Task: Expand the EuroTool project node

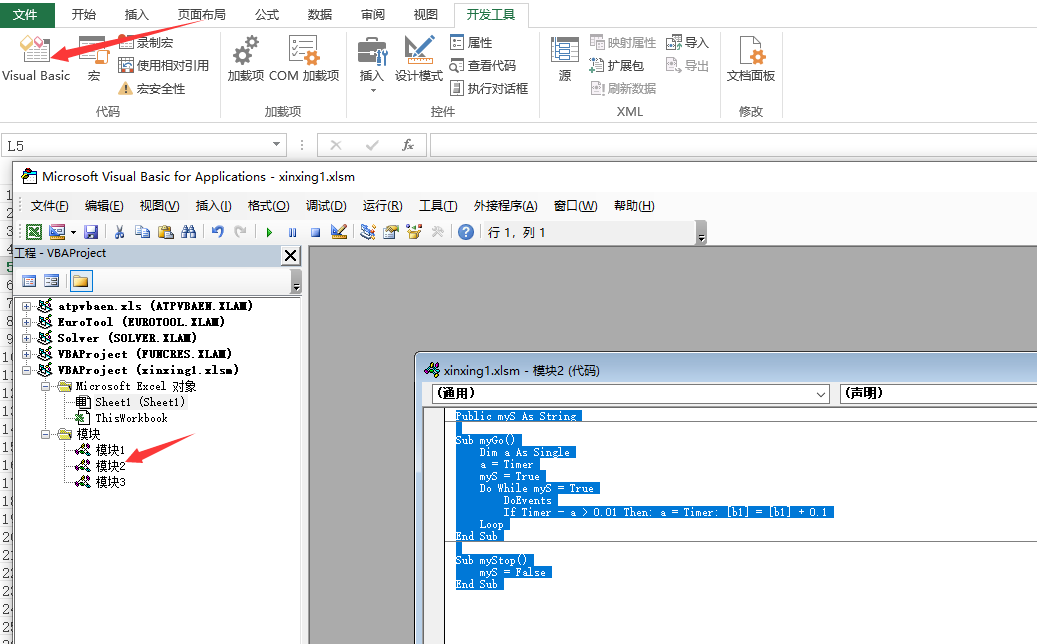Action: (x=26, y=322)
